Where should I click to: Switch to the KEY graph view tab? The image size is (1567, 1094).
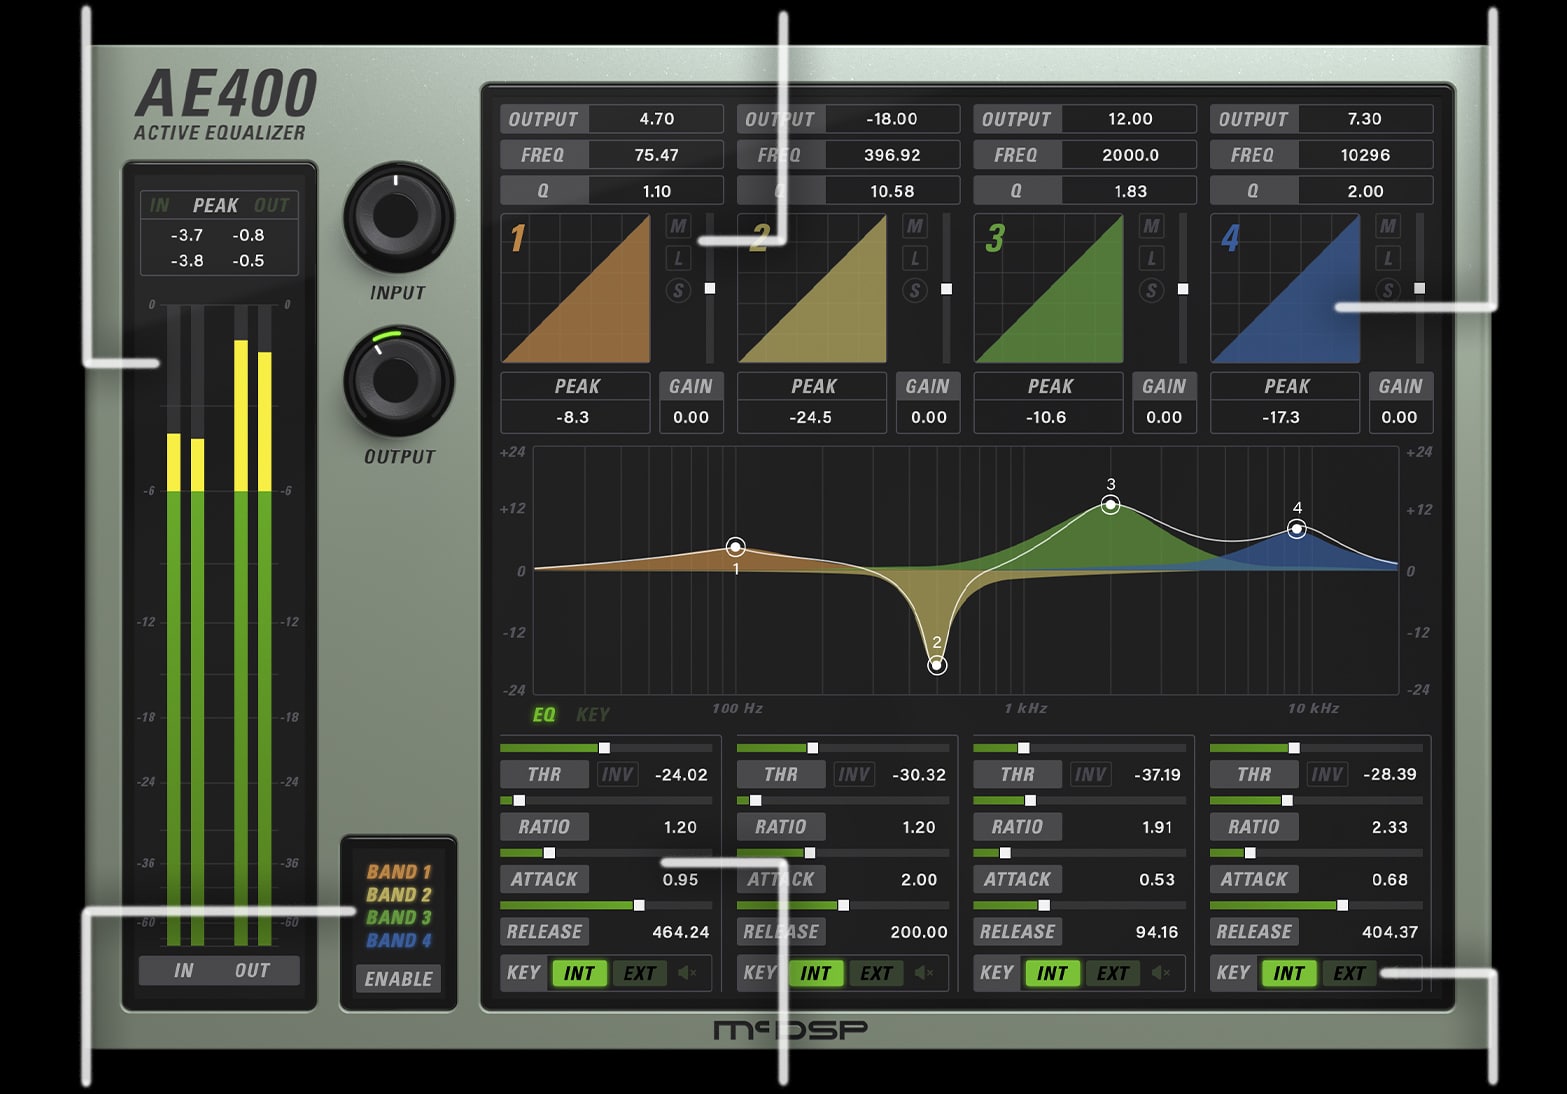tap(592, 714)
